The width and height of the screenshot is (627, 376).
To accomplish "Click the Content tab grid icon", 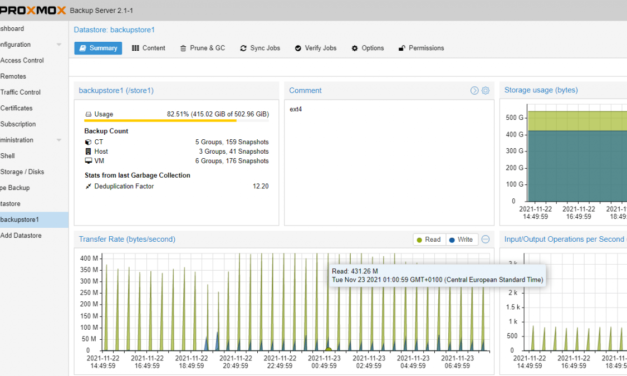I will tap(136, 48).
